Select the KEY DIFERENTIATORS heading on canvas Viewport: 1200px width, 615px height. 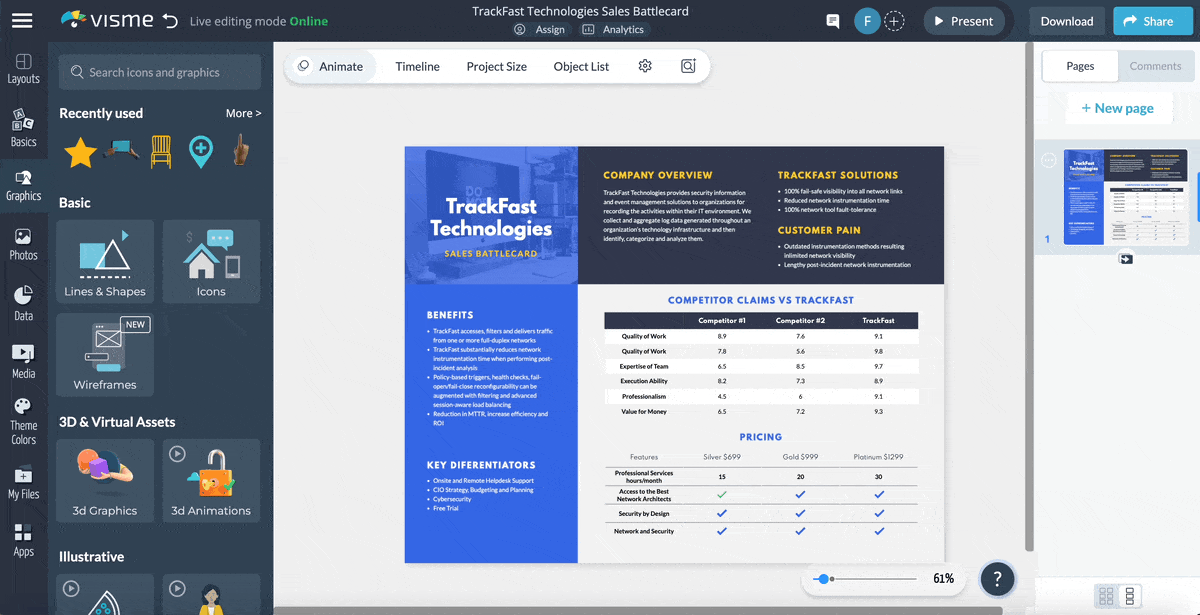(481, 465)
